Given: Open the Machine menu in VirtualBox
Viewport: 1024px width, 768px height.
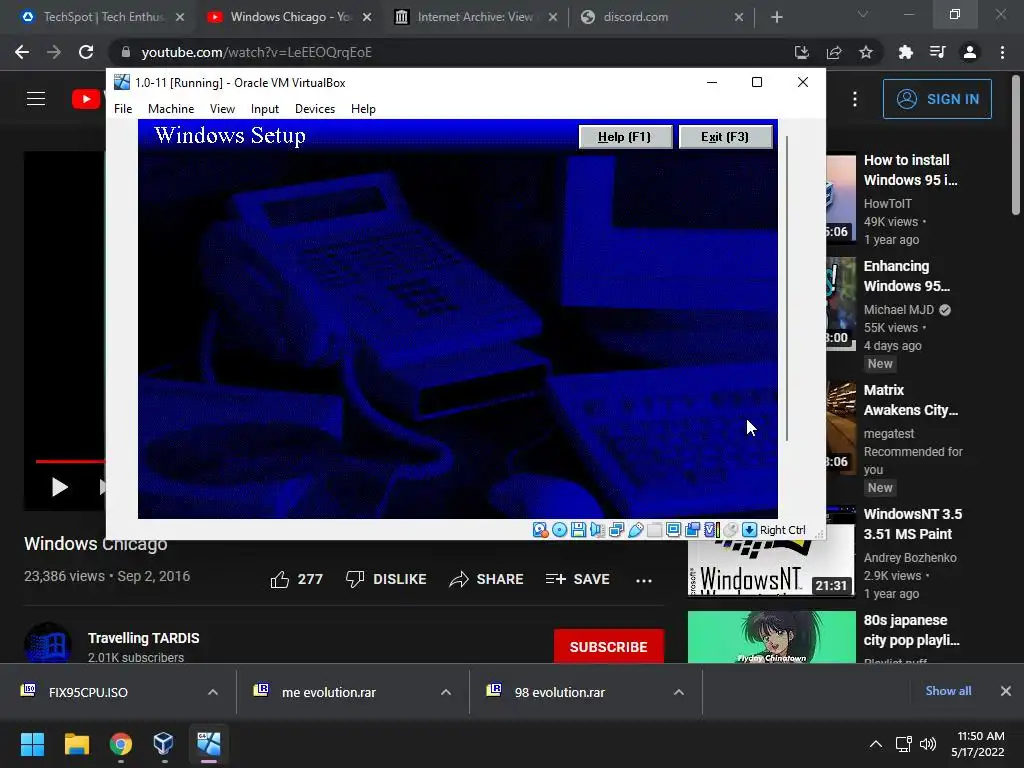Looking at the screenshot, I should tap(171, 109).
